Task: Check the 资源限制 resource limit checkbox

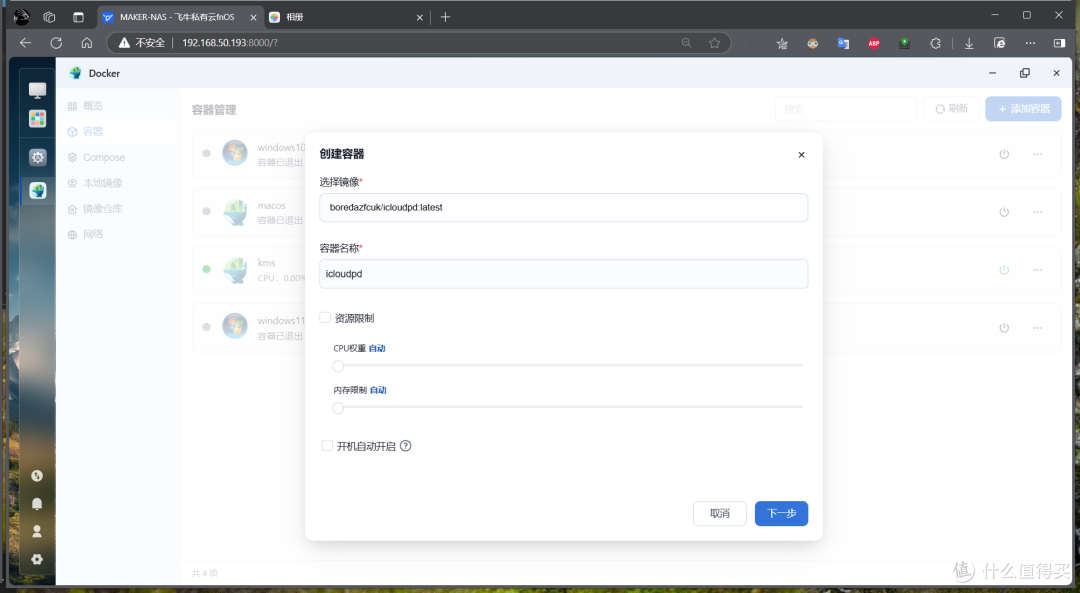Action: (x=325, y=318)
